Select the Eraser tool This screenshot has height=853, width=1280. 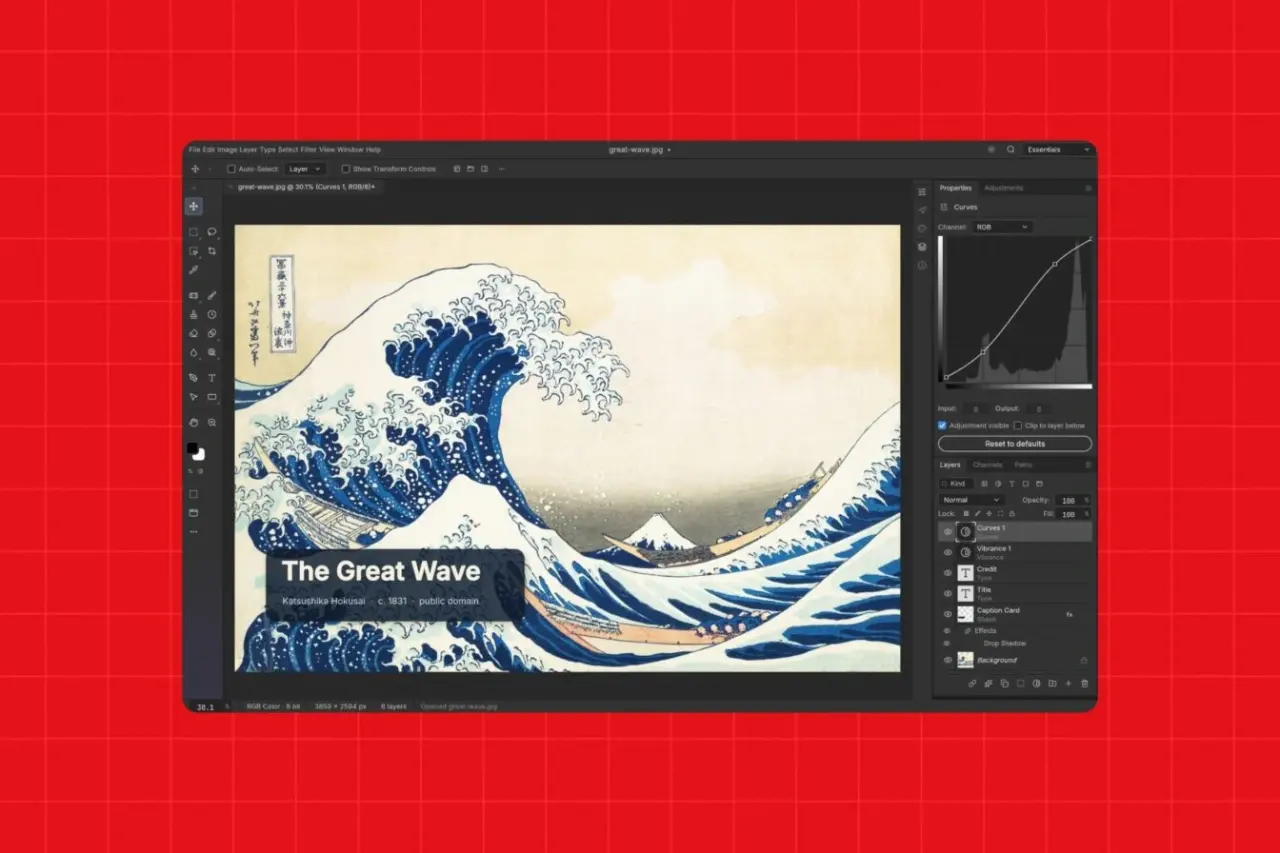click(193, 334)
